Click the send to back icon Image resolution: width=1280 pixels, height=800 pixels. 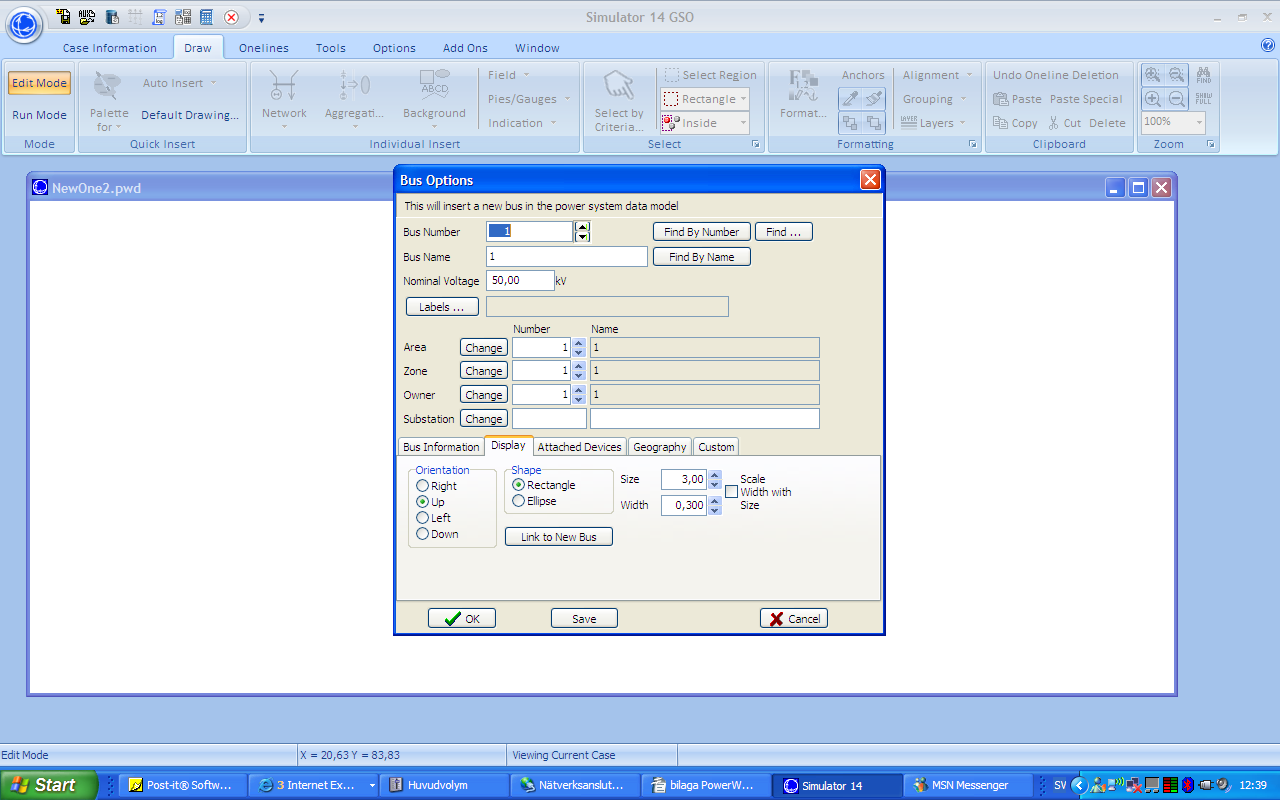pos(849,123)
